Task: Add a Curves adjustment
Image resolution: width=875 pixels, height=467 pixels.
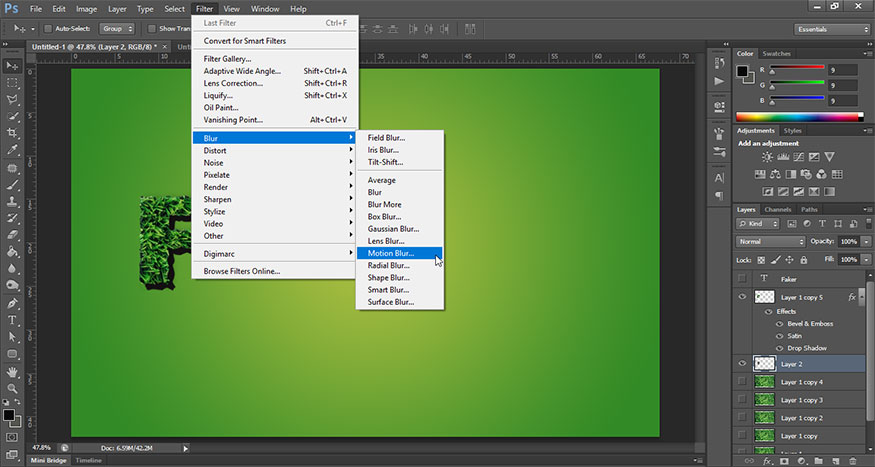Action: [x=799, y=157]
